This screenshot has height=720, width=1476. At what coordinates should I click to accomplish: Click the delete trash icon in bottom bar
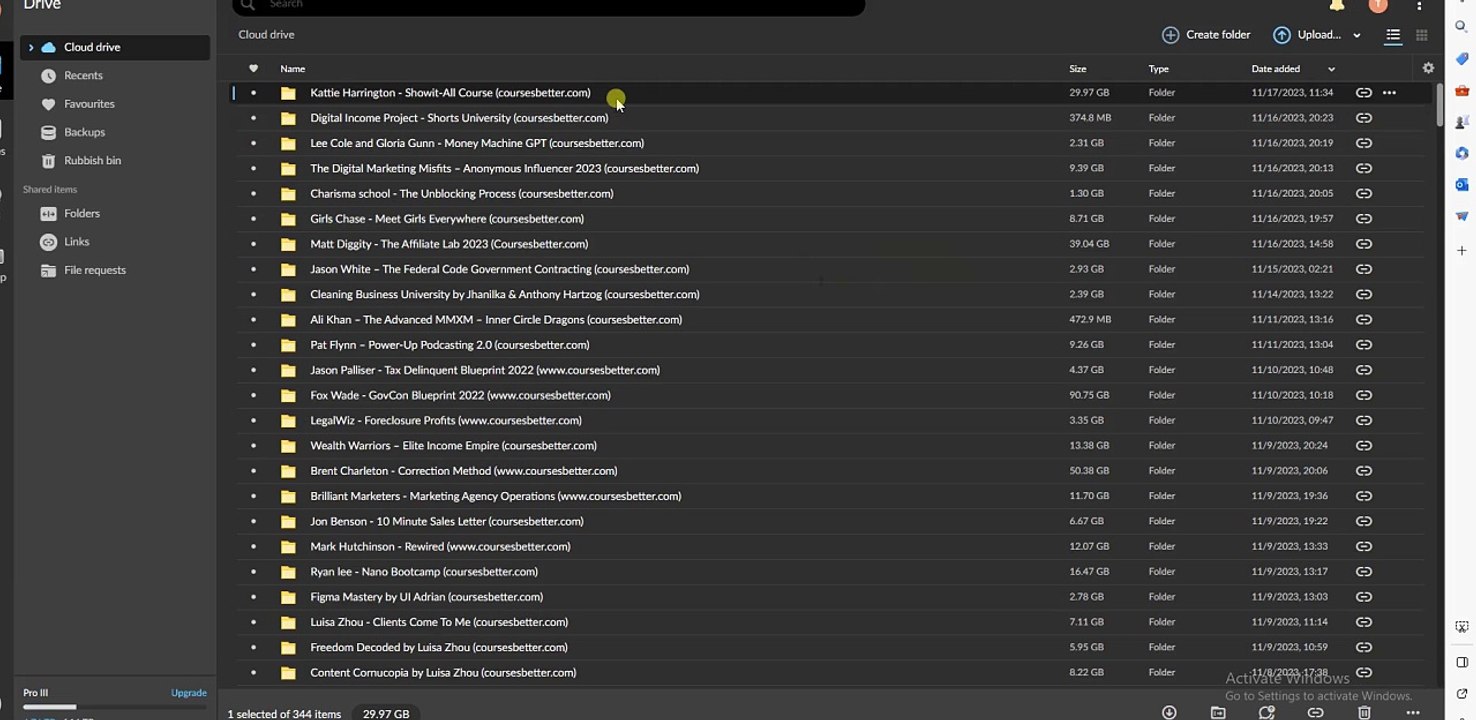click(x=1364, y=712)
